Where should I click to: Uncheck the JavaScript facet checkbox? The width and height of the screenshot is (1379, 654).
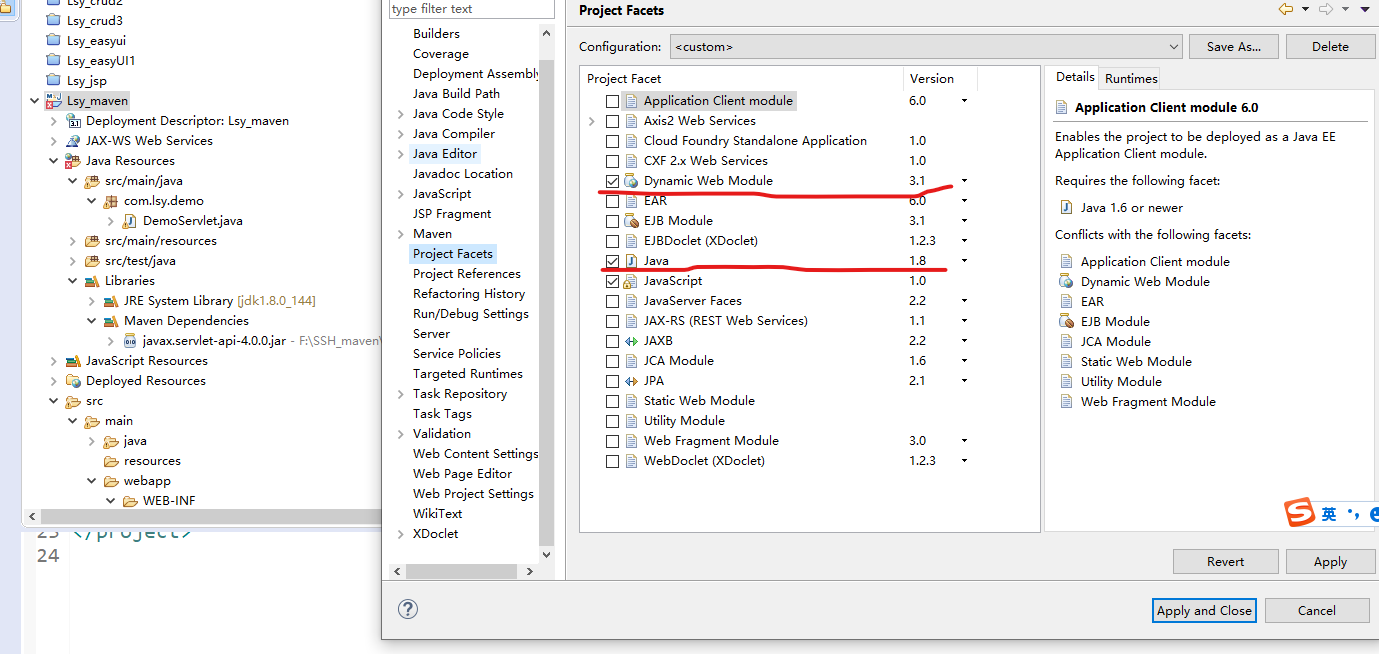612,281
